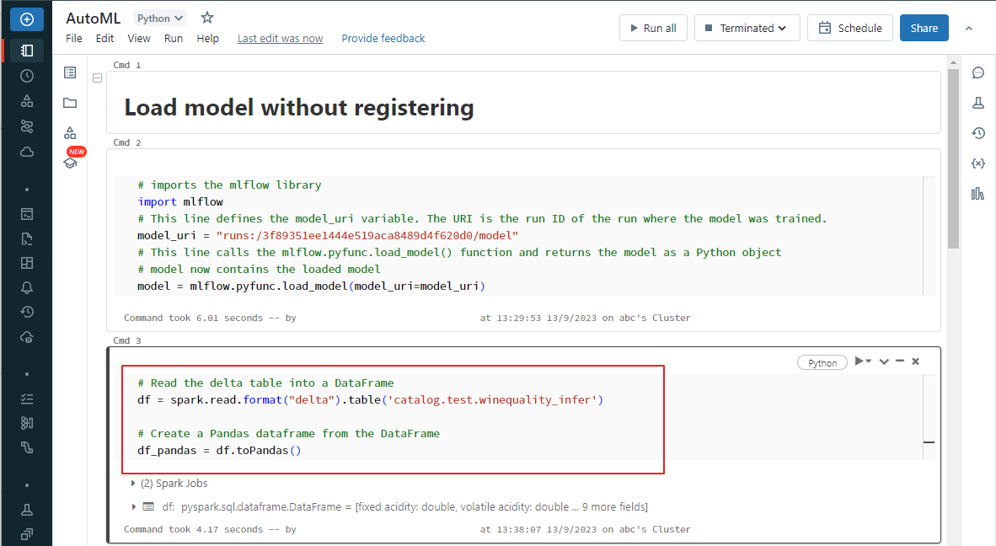
Task: Click the AutoML notebook title
Action: tap(93, 18)
